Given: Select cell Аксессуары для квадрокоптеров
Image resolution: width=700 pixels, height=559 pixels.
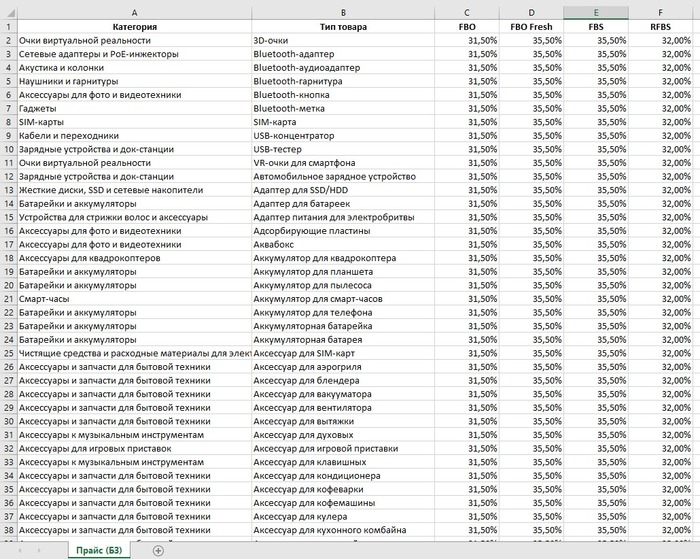Looking at the screenshot, I should click(134, 258).
